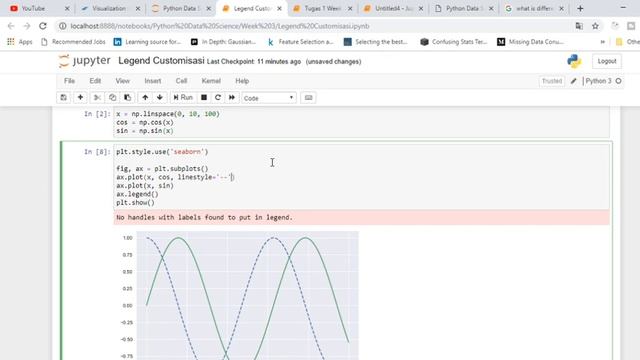Click the Jupyter logo
This screenshot has height=360, width=640.
84,61
